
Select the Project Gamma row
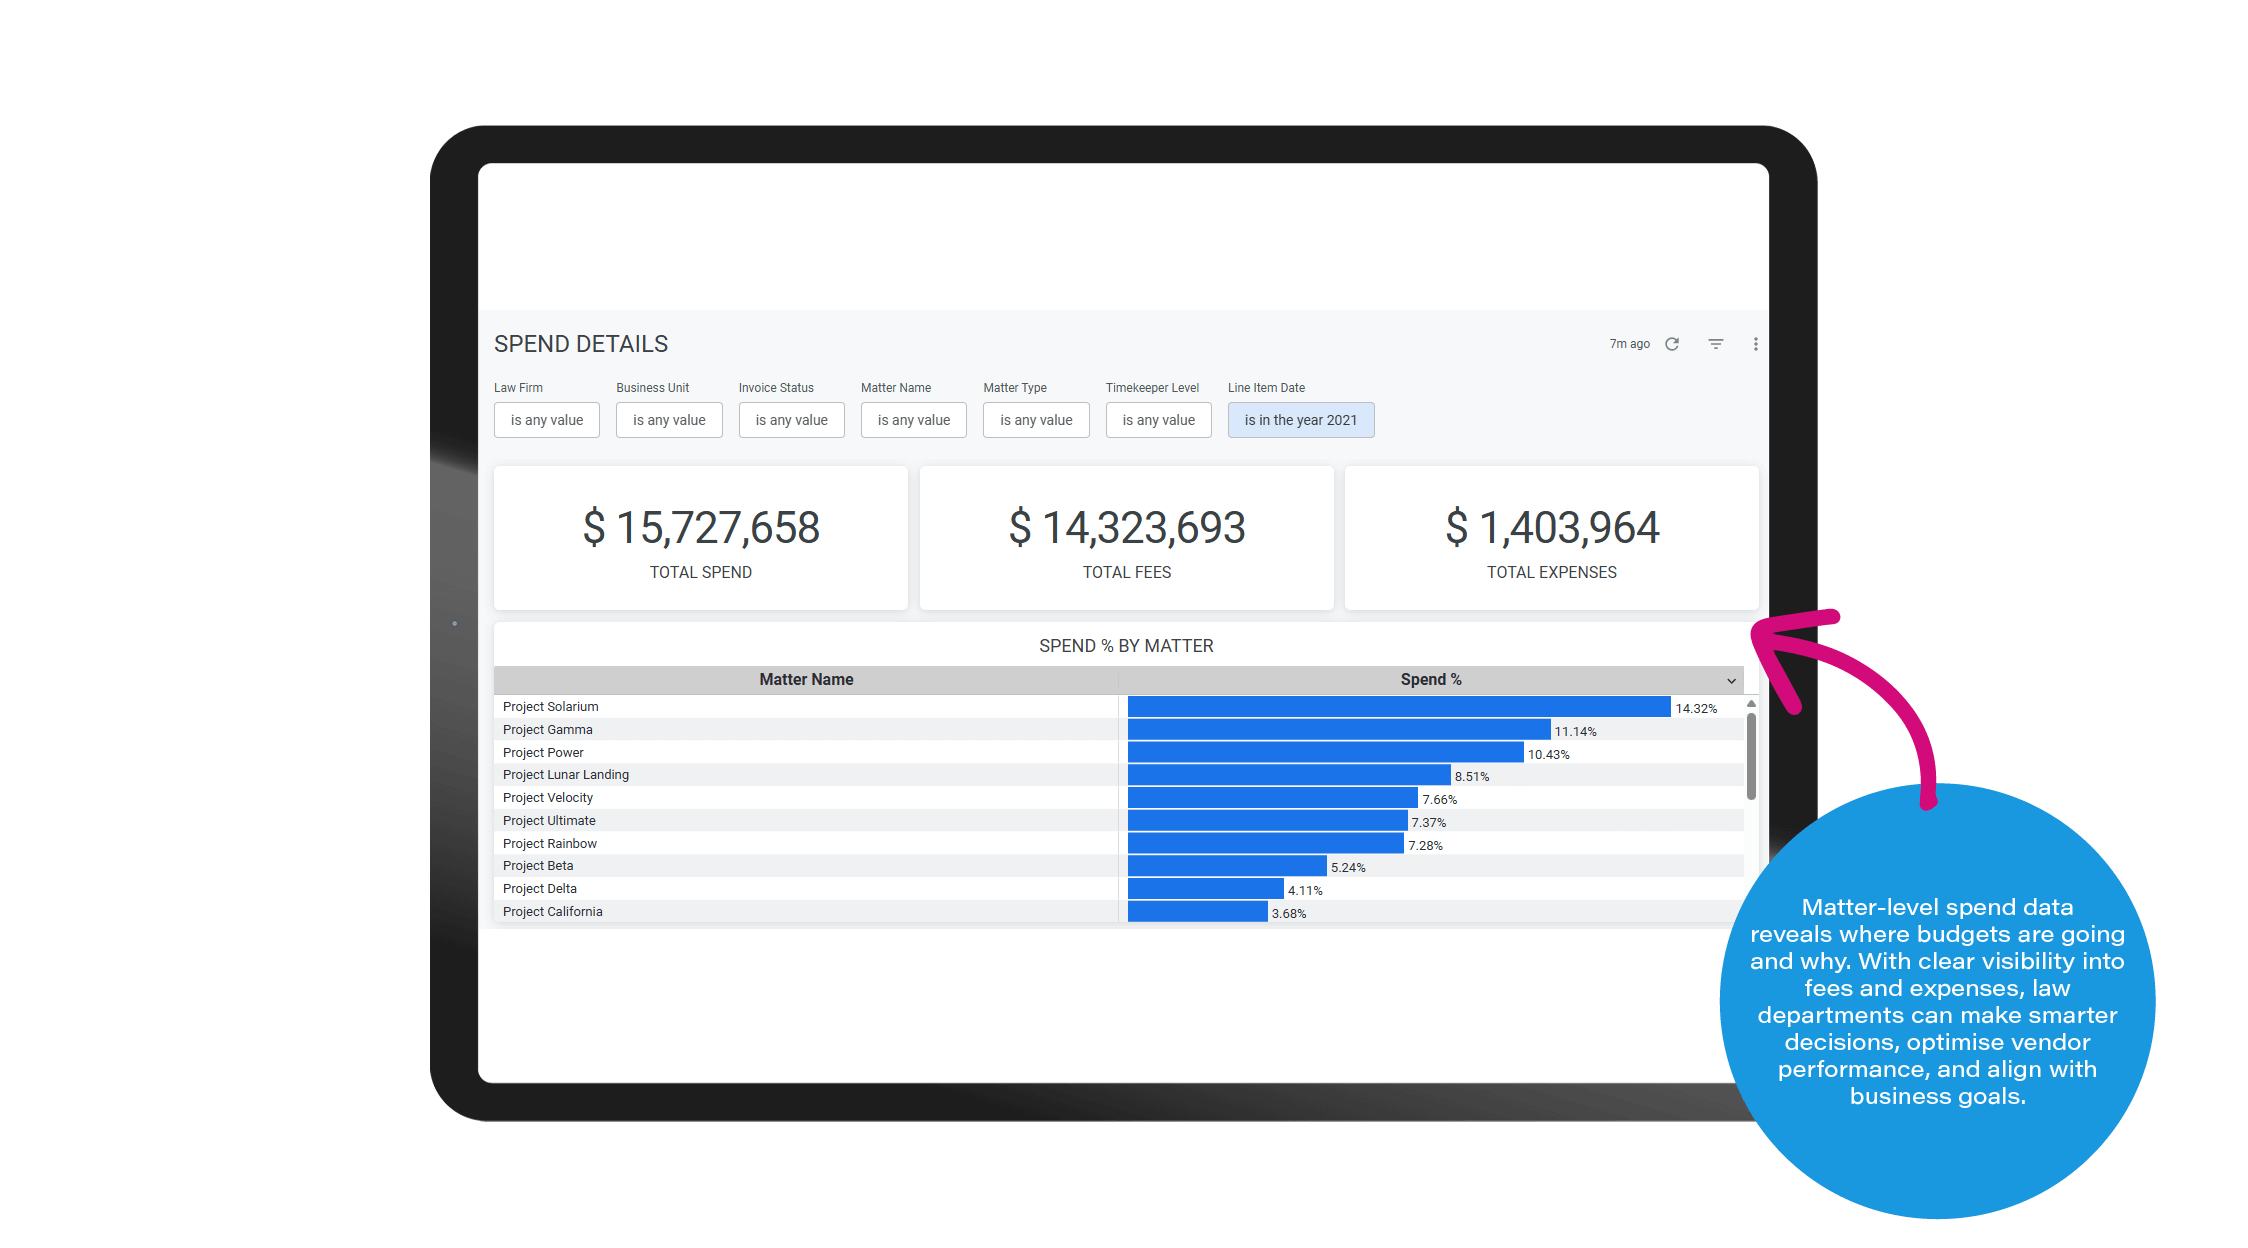tap(548, 730)
